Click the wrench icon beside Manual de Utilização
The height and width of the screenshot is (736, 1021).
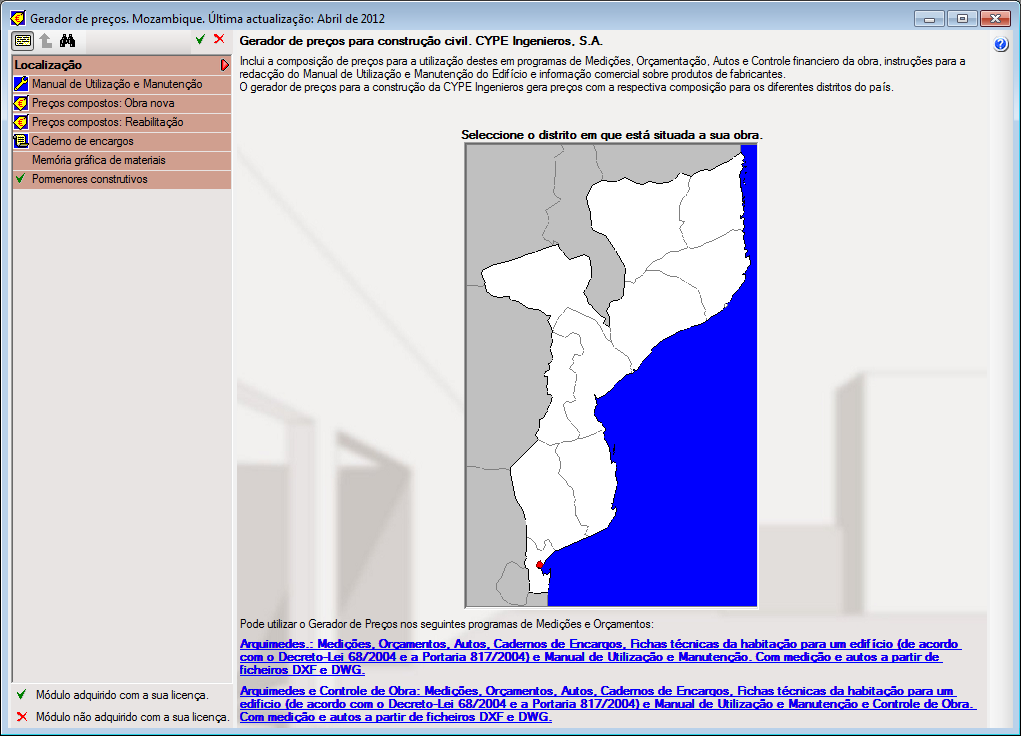coord(21,84)
